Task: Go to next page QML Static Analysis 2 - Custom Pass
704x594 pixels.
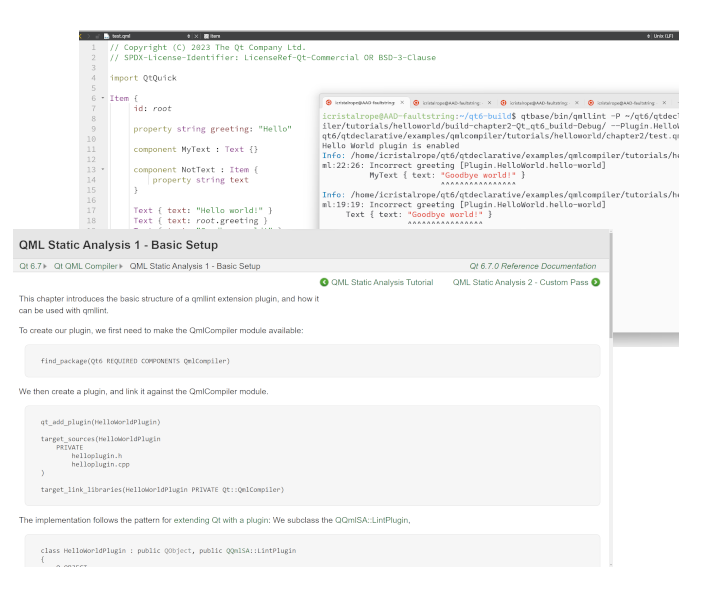Action: tap(520, 282)
